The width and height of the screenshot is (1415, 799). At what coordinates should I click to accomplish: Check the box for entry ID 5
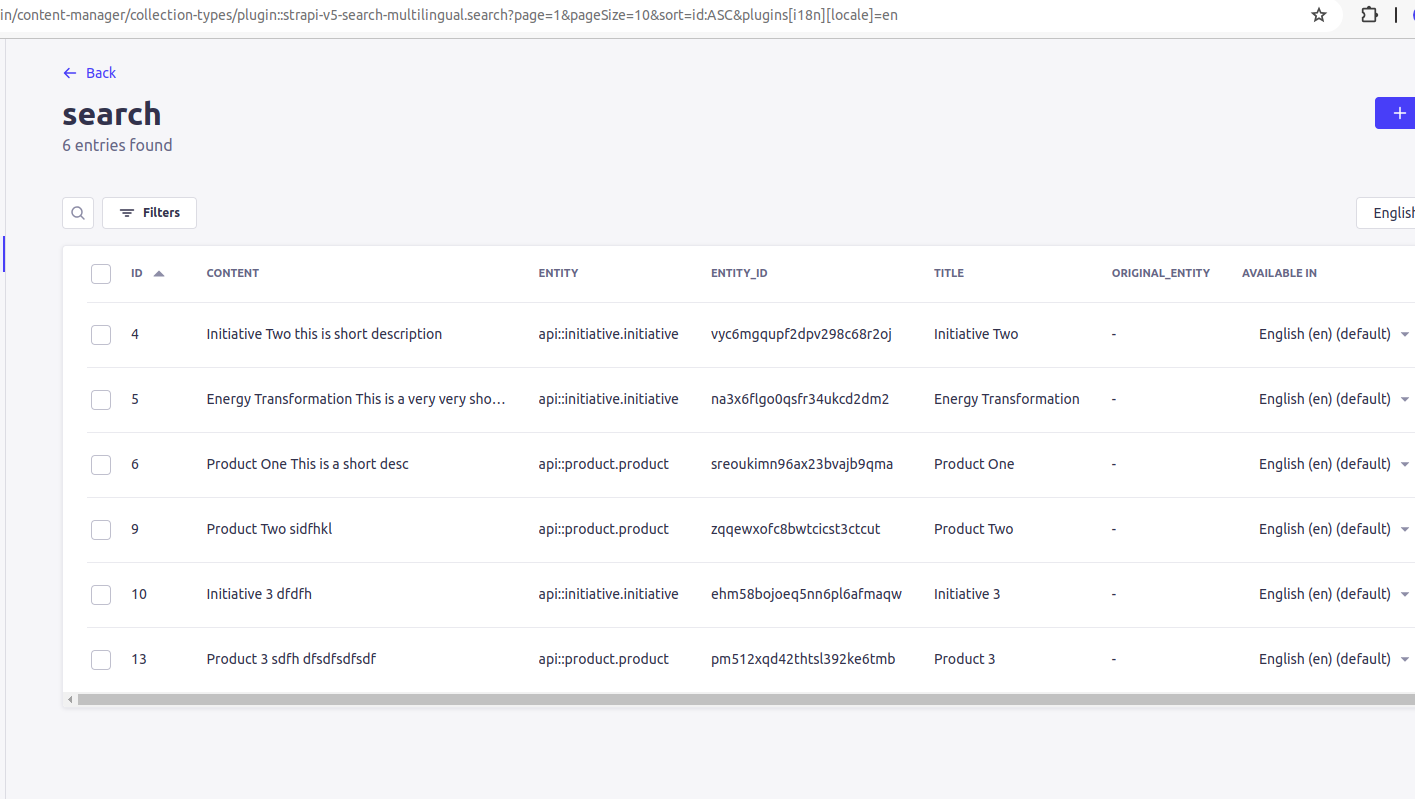[x=101, y=400]
